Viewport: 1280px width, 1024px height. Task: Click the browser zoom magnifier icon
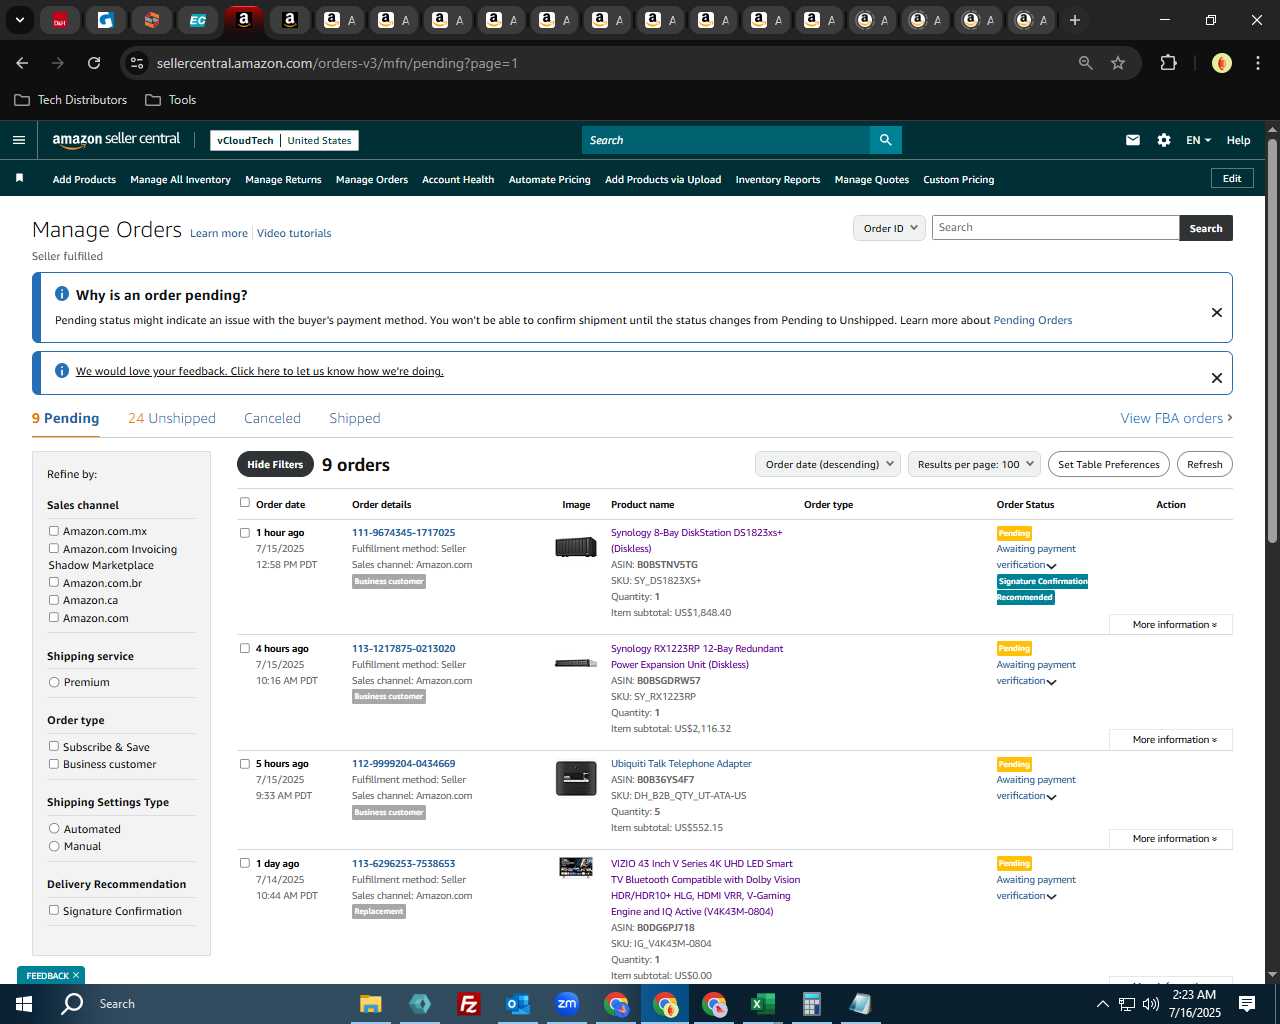click(1085, 63)
